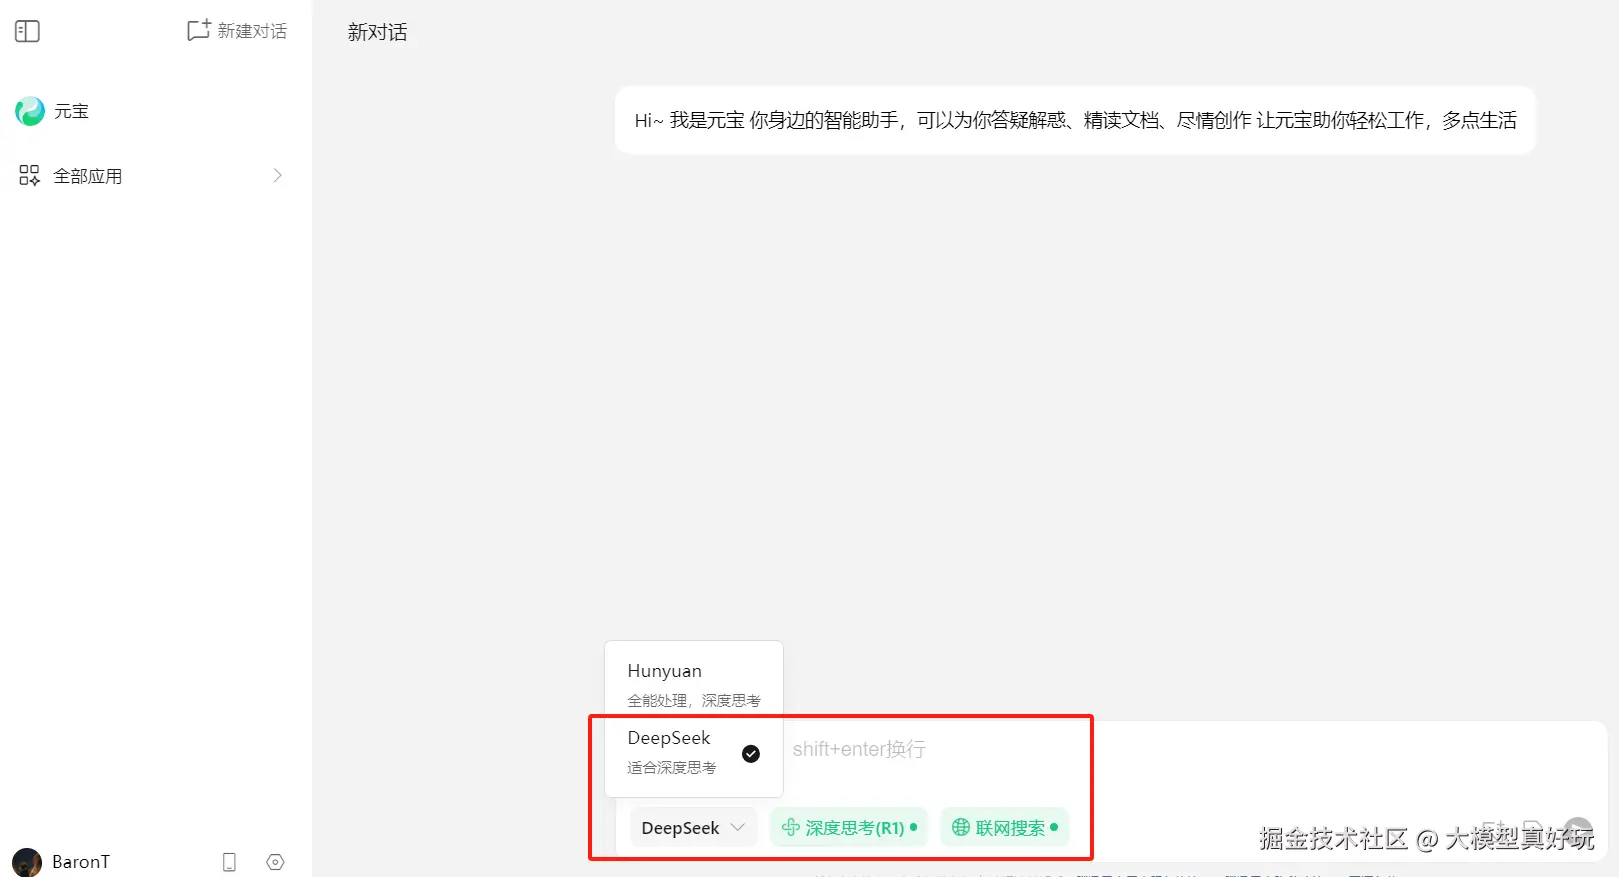The image size is (1619, 877).
Task: Toggle 联网搜索 web search mode
Action: (x=1004, y=828)
